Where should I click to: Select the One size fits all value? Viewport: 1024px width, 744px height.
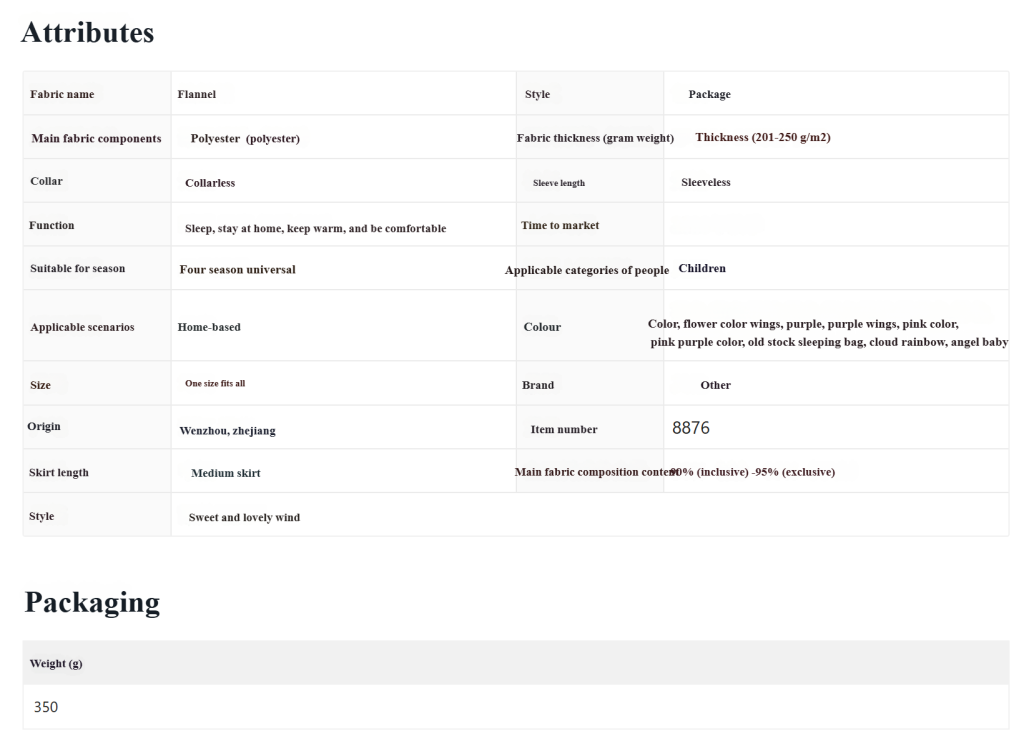[215, 383]
